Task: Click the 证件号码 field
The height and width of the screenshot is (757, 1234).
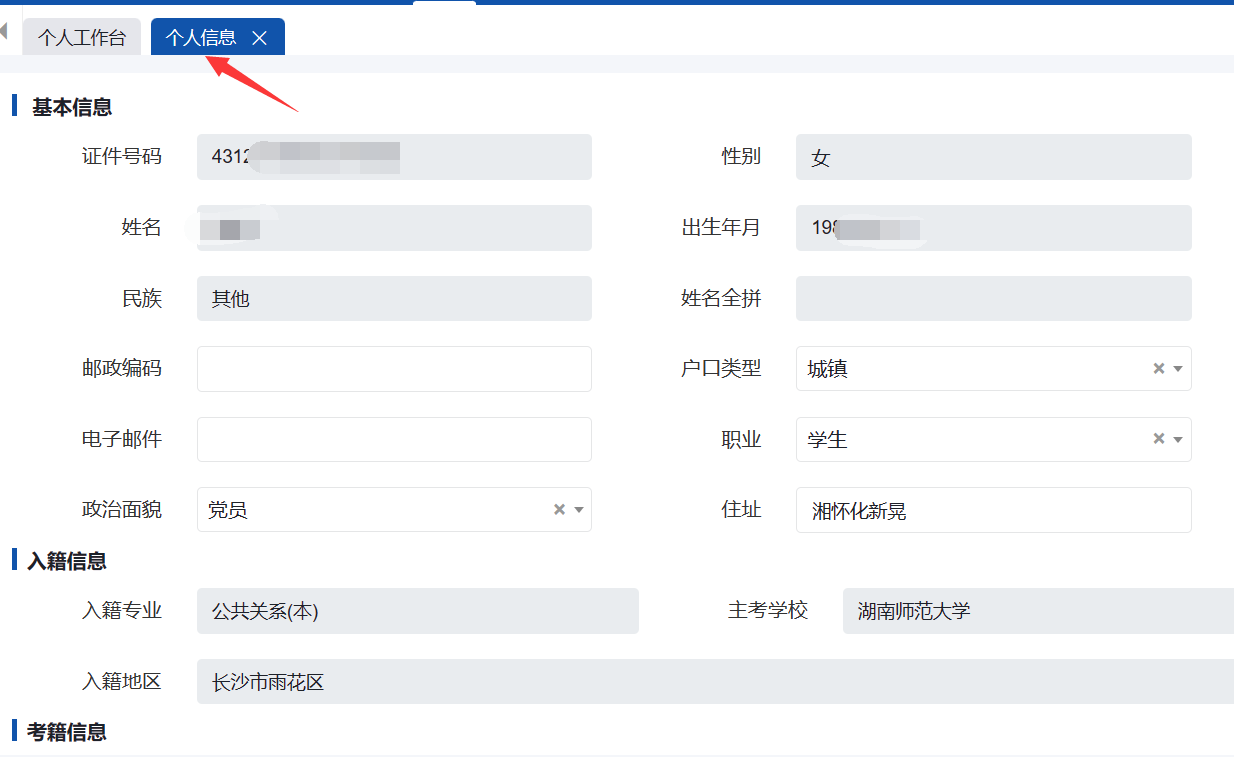Action: pos(394,157)
